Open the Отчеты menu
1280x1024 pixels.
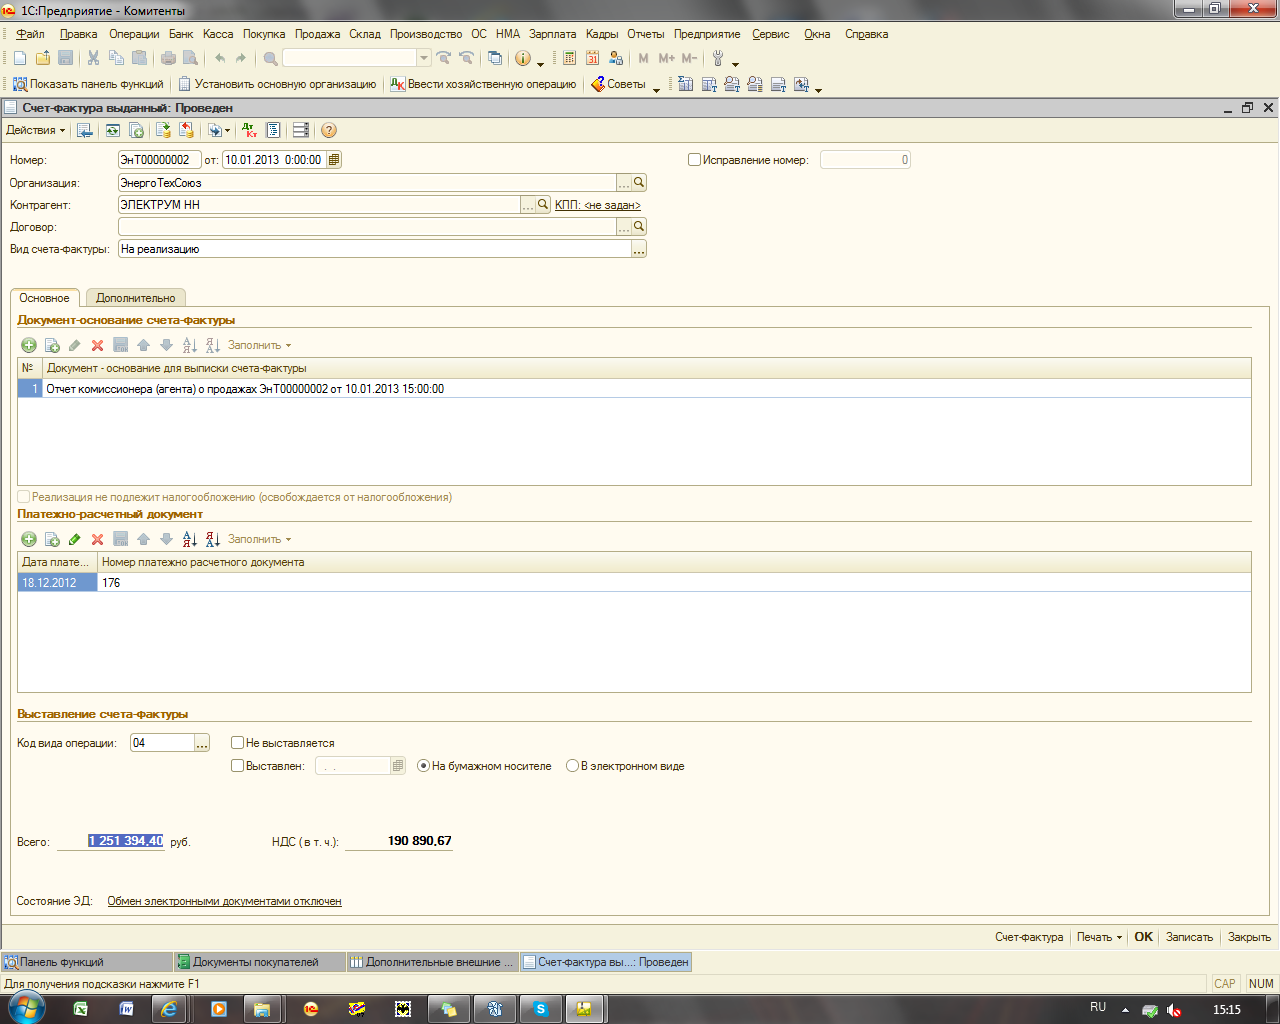point(645,34)
